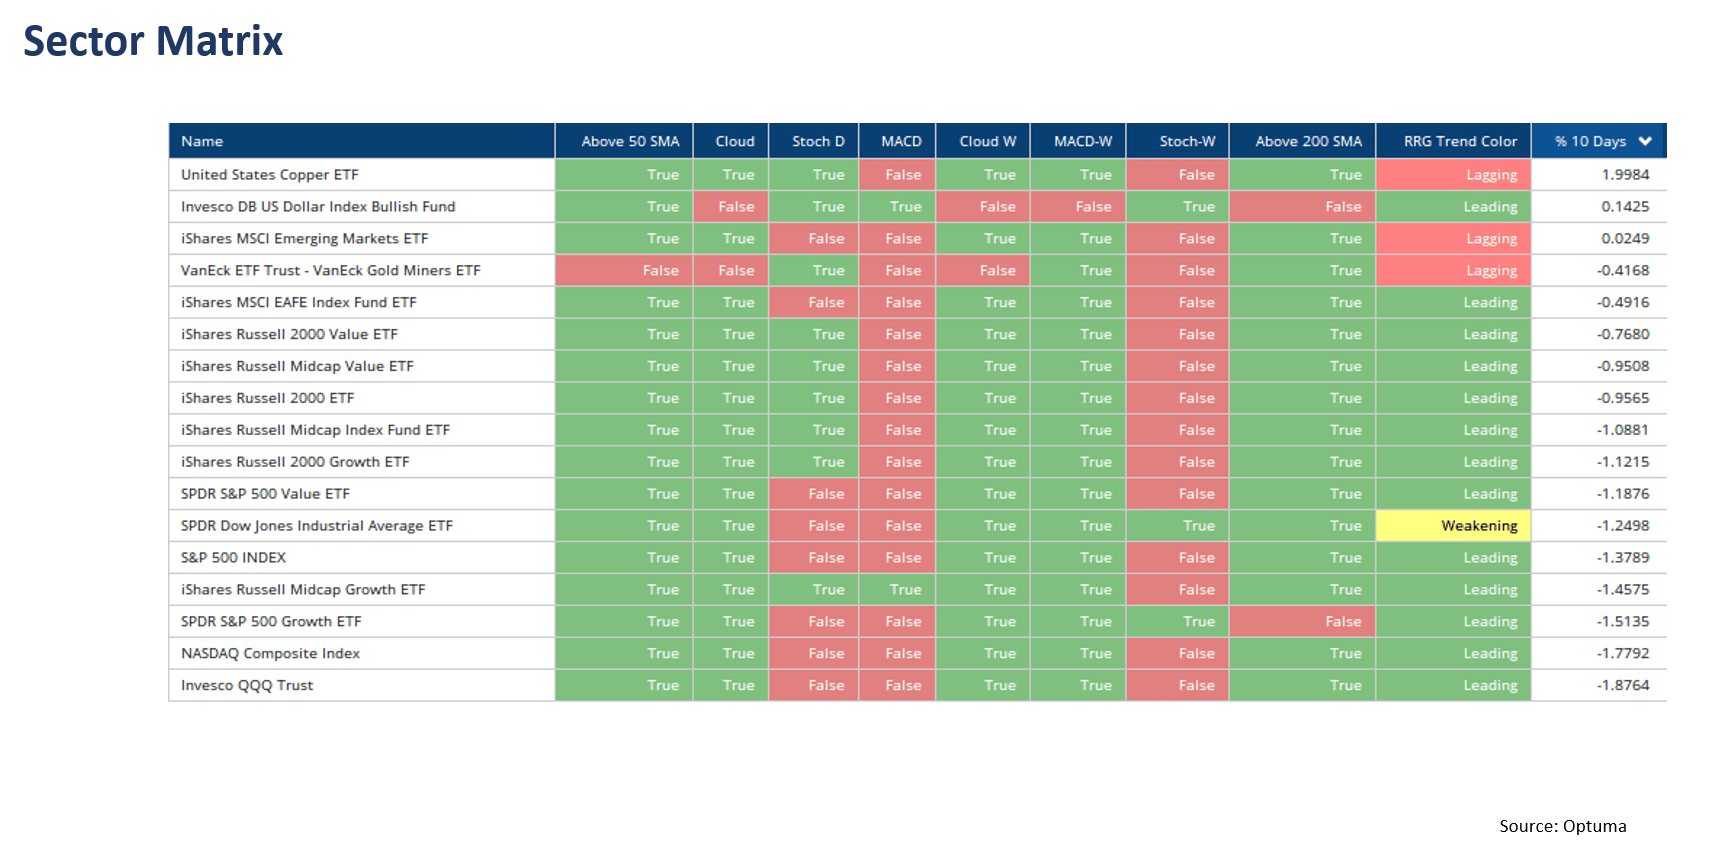1717x842 pixels.
Task: Click Leading cell for Invesco DB US Dollar Fund
Action: point(1454,206)
